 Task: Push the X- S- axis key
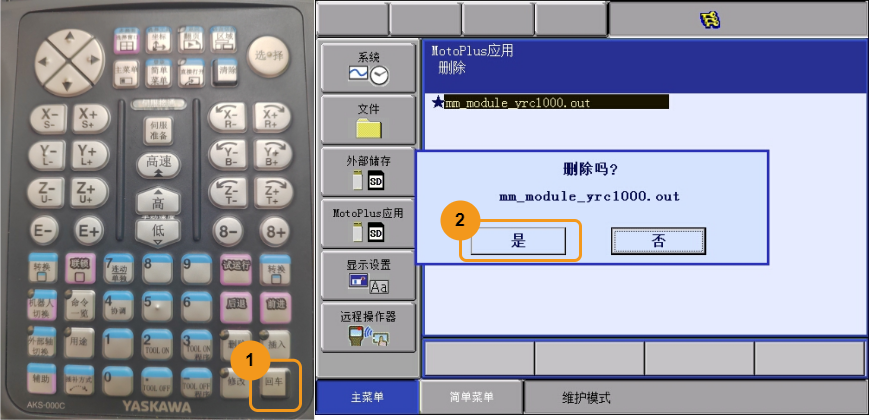coord(48,119)
